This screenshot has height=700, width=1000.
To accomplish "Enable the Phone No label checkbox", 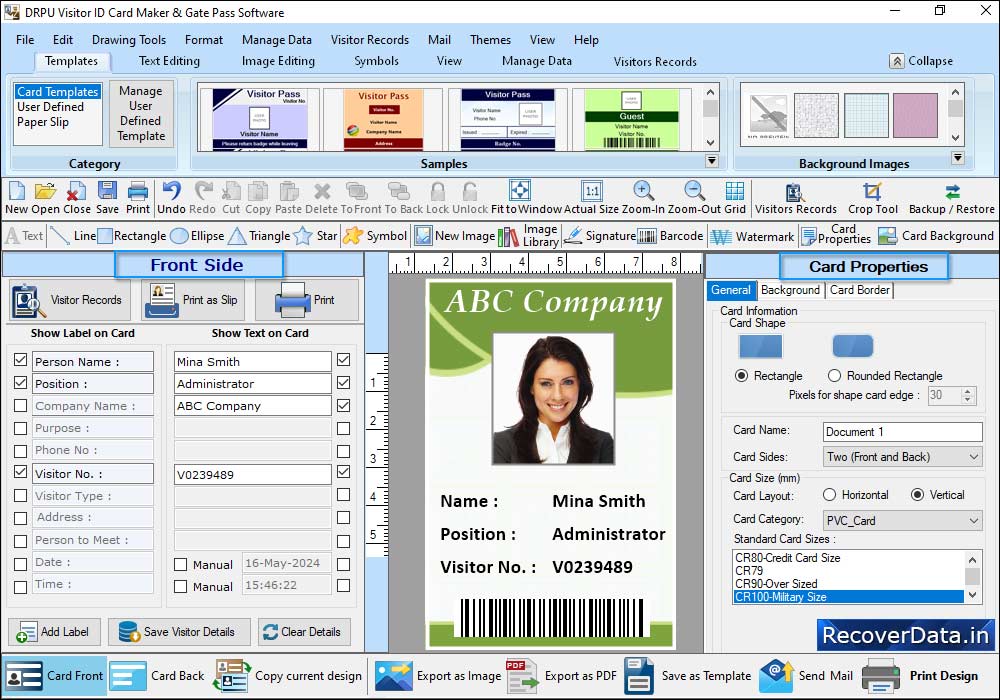I will 20,451.
